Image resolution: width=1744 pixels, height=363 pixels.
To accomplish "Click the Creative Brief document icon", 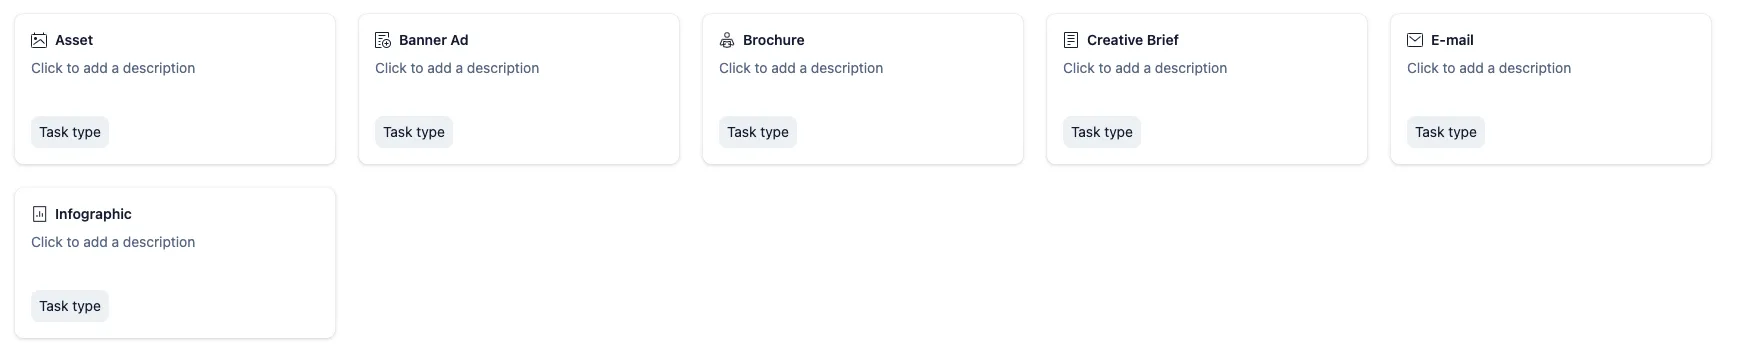I will point(1071,40).
